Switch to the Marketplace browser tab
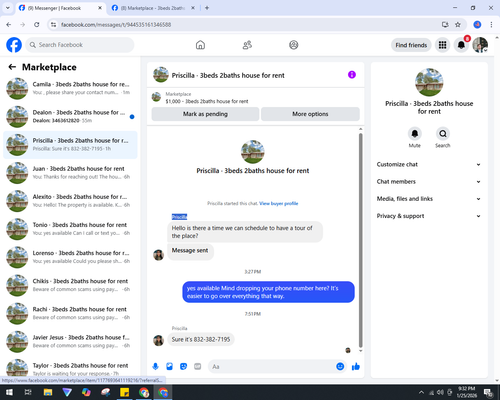 pyautogui.click(x=153, y=8)
